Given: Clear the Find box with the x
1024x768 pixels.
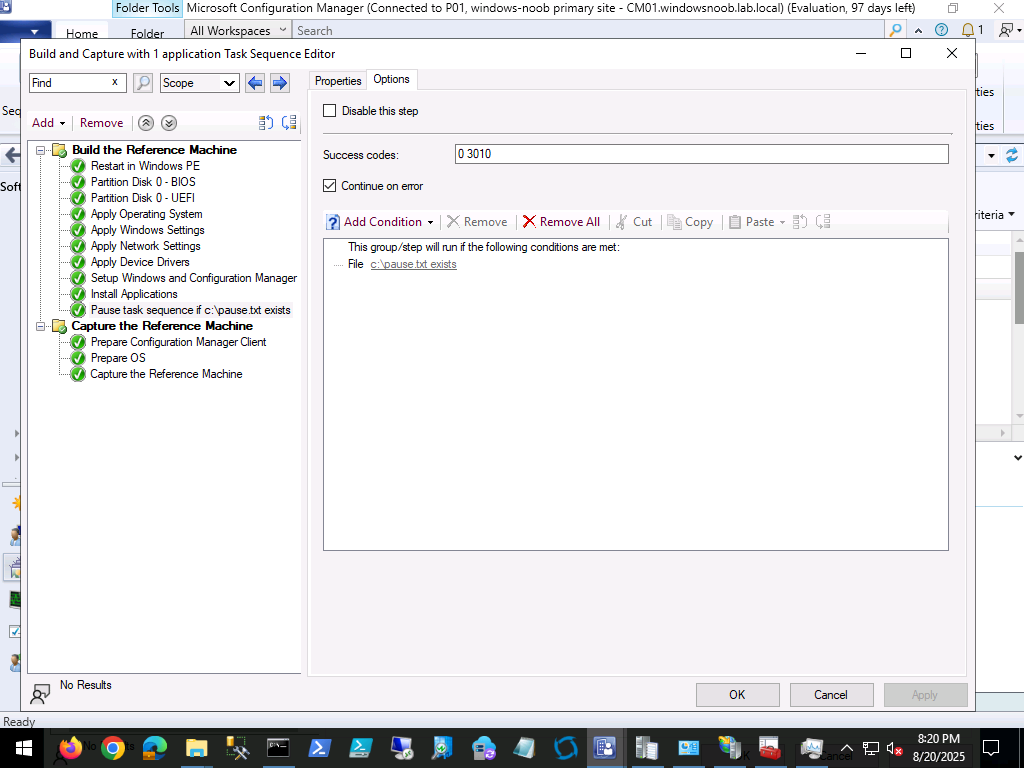Looking at the screenshot, I should click(x=115, y=82).
